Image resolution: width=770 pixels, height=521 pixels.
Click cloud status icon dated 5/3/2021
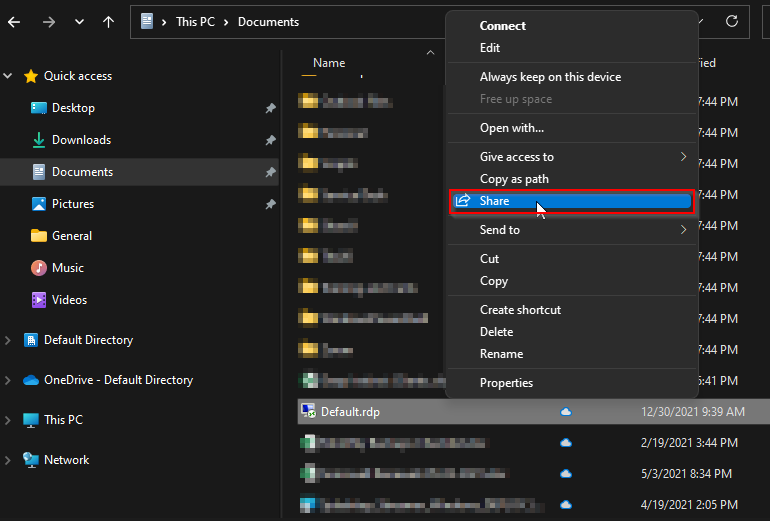pyautogui.click(x=566, y=474)
